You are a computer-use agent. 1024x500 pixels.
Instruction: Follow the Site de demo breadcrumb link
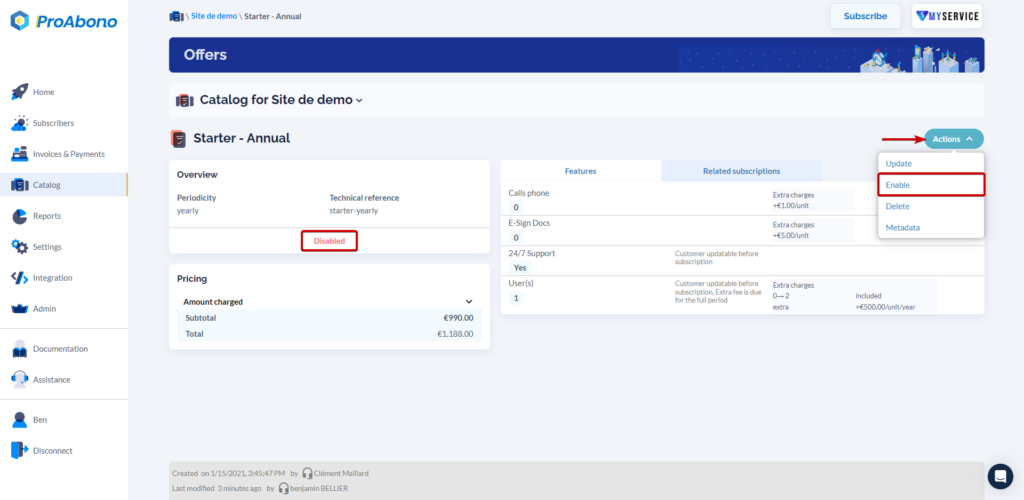click(x=214, y=16)
